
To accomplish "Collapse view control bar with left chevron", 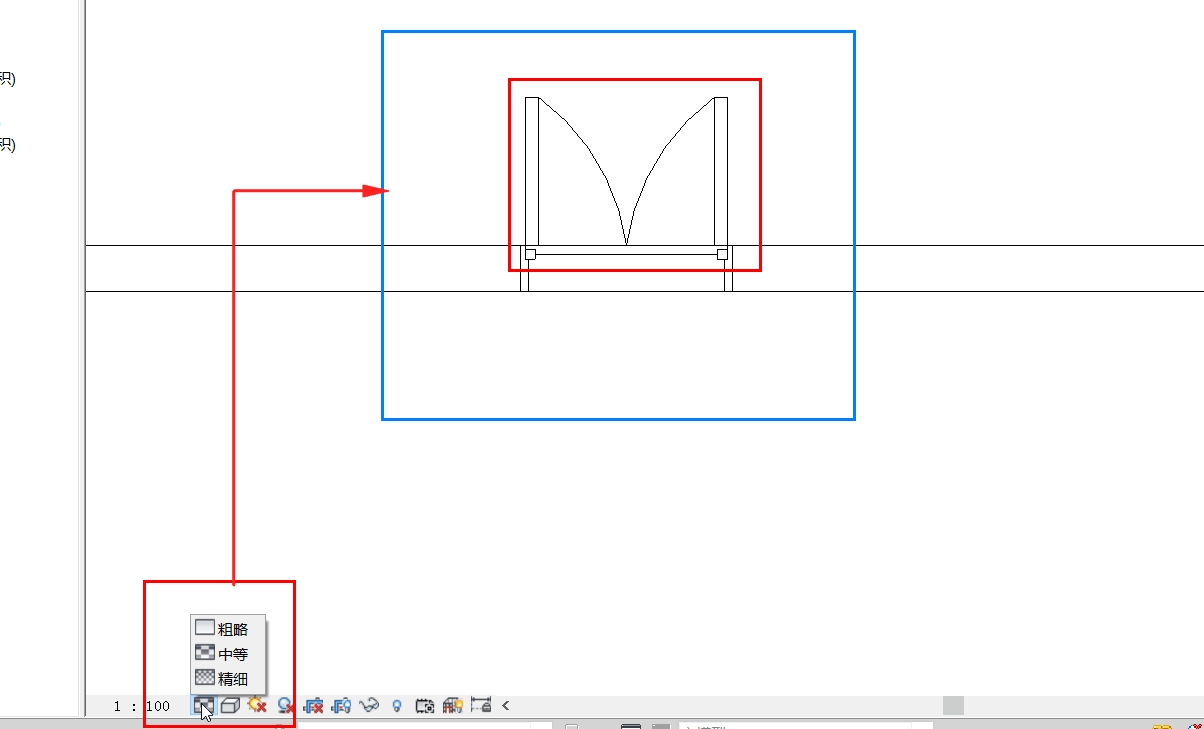I will click(506, 706).
